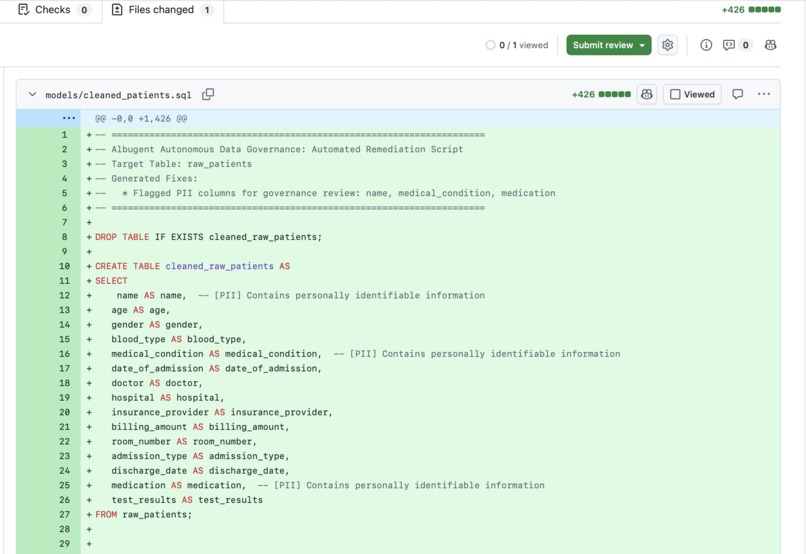Mark file as Viewed checkbox
Screen dimensions: 806x554
tap(692, 95)
